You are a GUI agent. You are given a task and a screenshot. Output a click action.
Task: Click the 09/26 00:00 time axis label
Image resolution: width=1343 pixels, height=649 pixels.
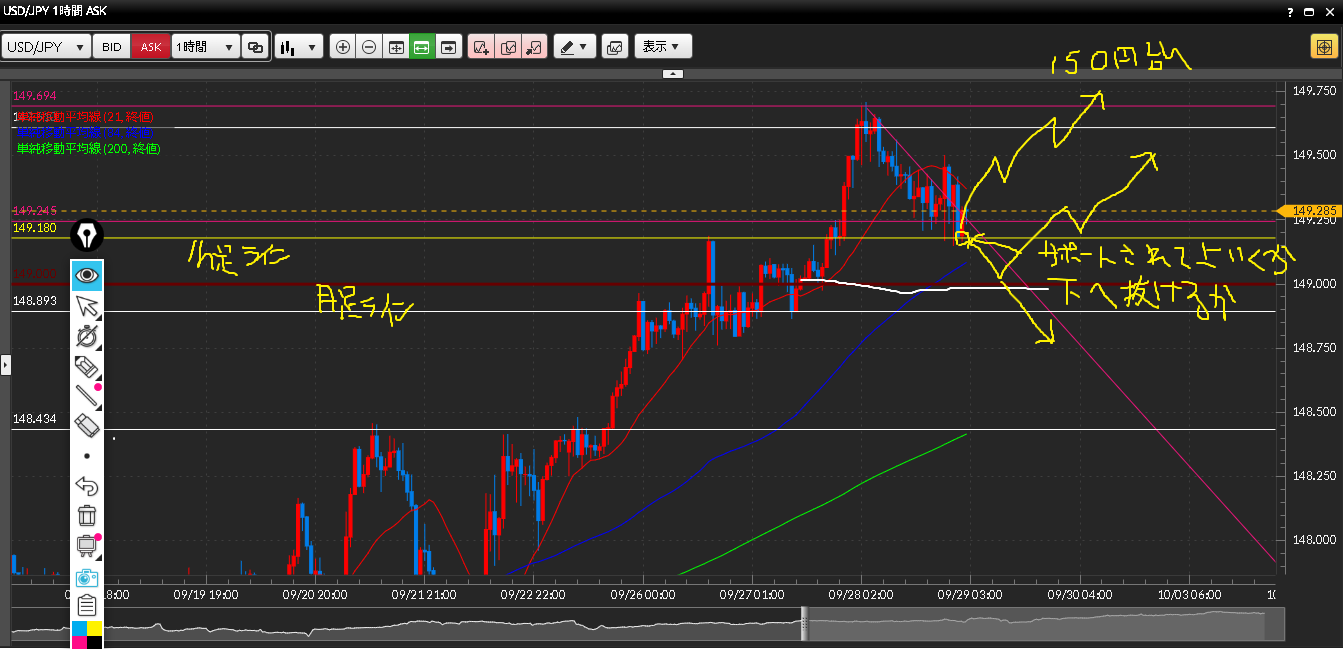[x=642, y=592]
